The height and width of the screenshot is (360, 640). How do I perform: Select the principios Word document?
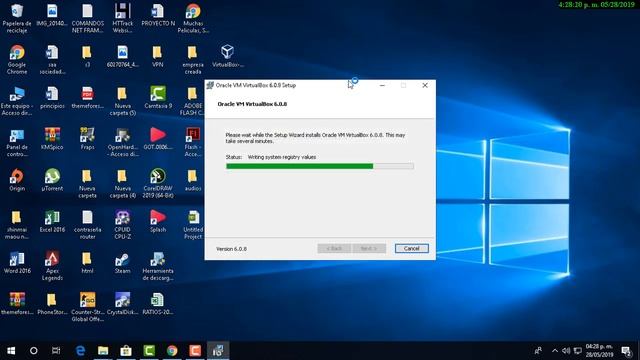(52, 98)
